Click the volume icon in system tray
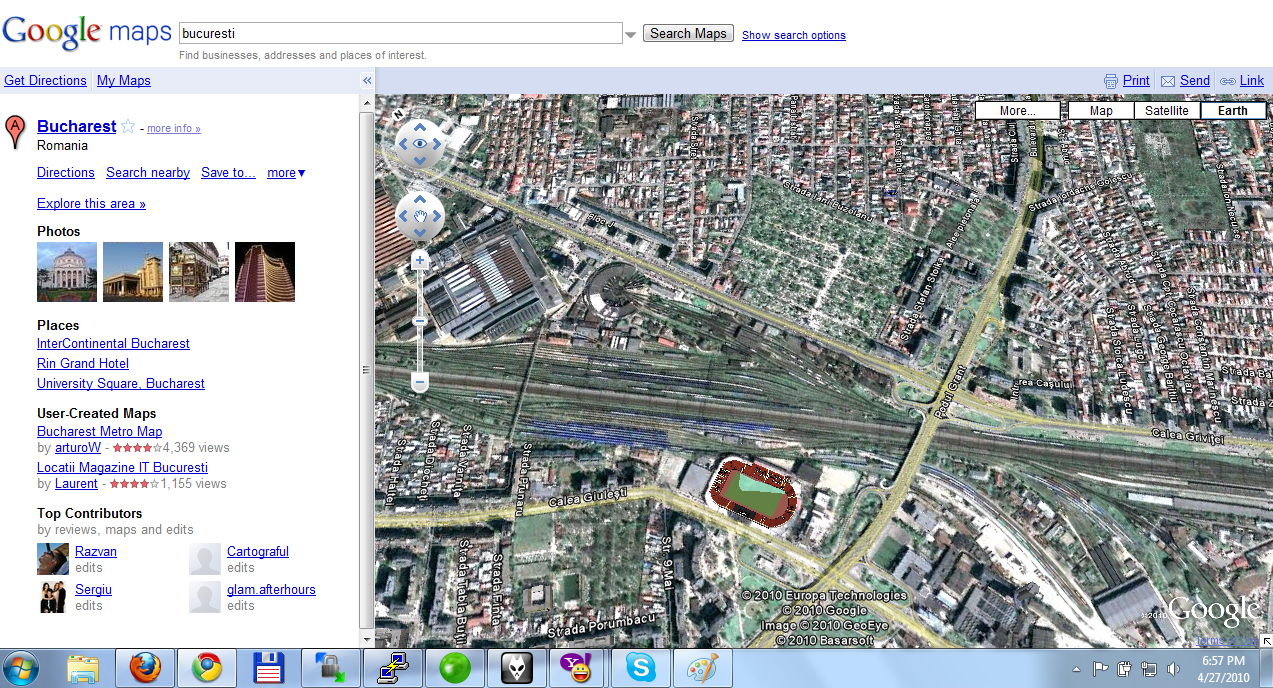The height and width of the screenshot is (688, 1273). (1172, 668)
